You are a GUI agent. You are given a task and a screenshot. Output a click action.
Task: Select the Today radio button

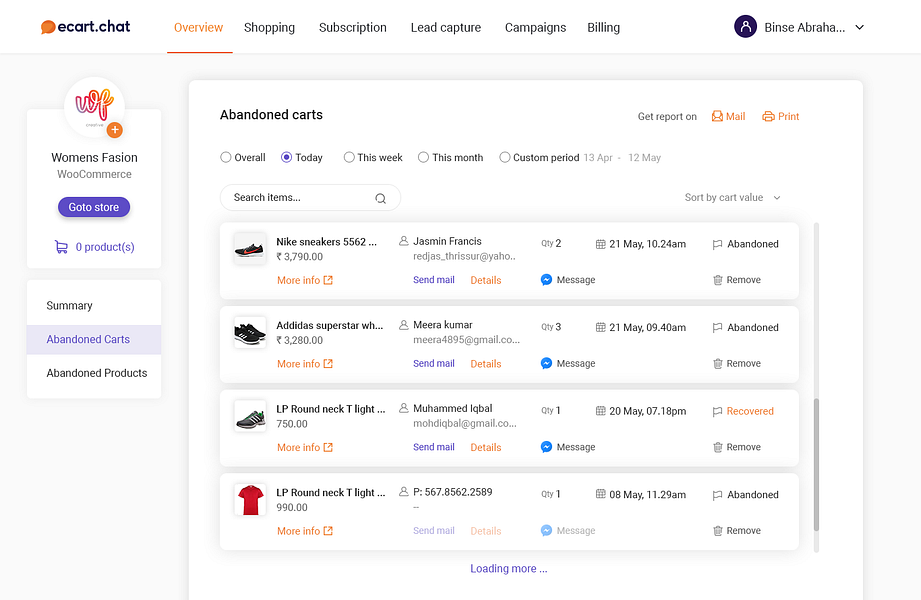coord(286,157)
